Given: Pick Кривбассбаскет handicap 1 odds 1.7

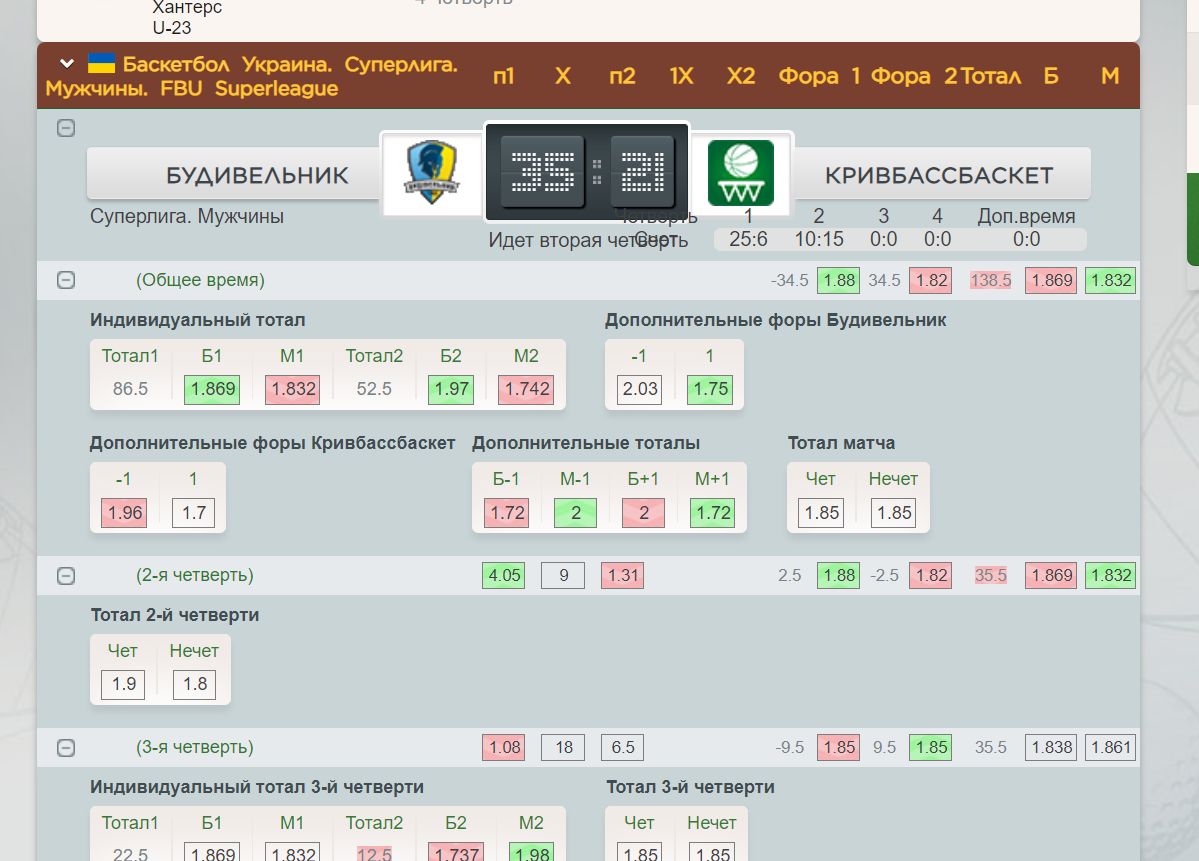Looking at the screenshot, I should click(193, 513).
